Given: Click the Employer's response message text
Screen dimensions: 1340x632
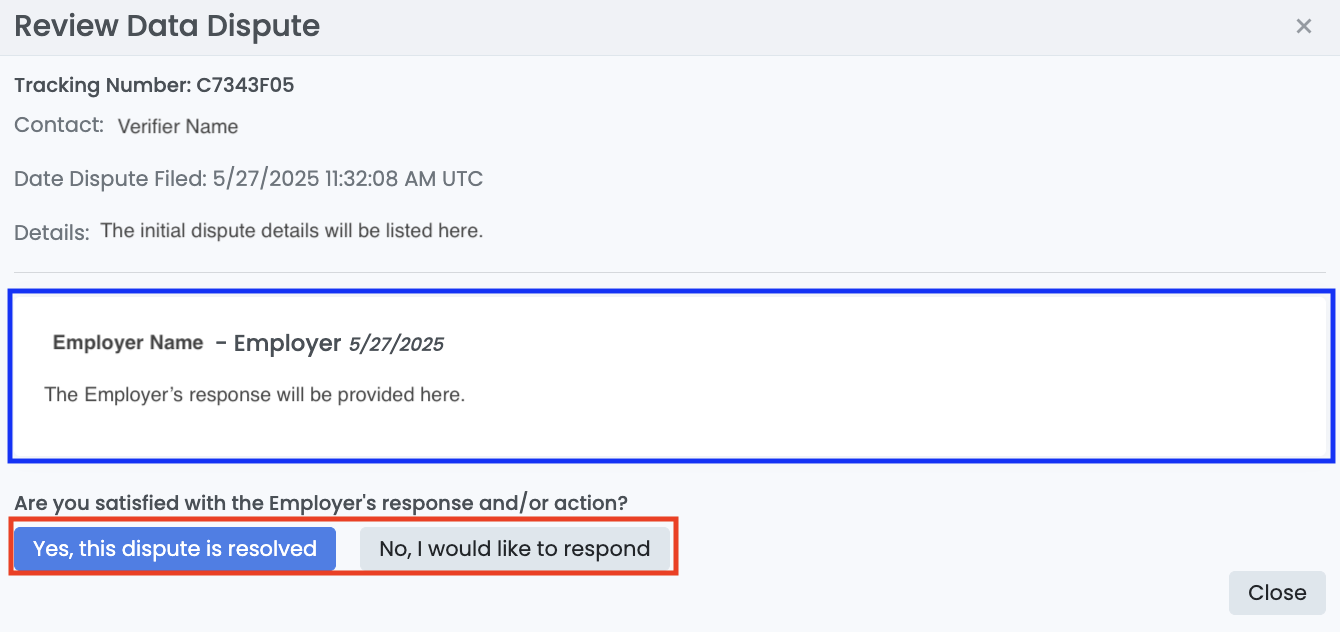Looking at the screenshot, I should pos(255,394).
